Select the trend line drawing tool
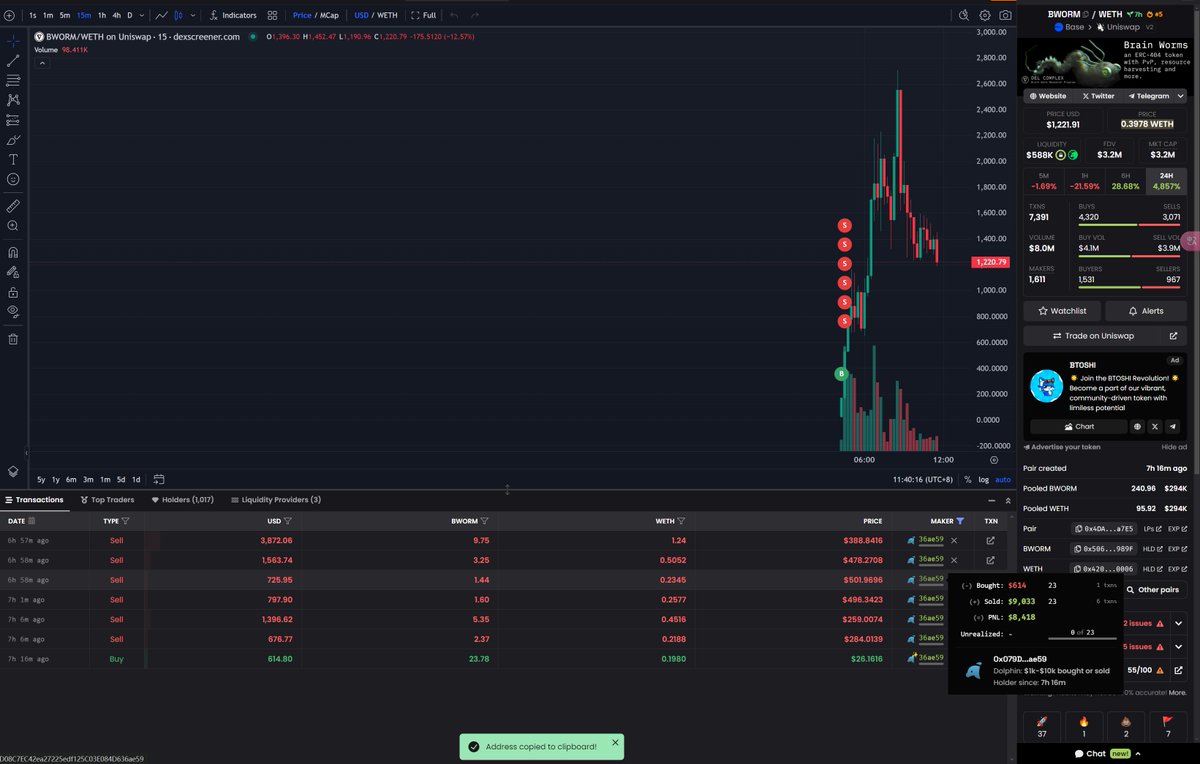This screenshot has width=1200, height=764. pos(13,61)
